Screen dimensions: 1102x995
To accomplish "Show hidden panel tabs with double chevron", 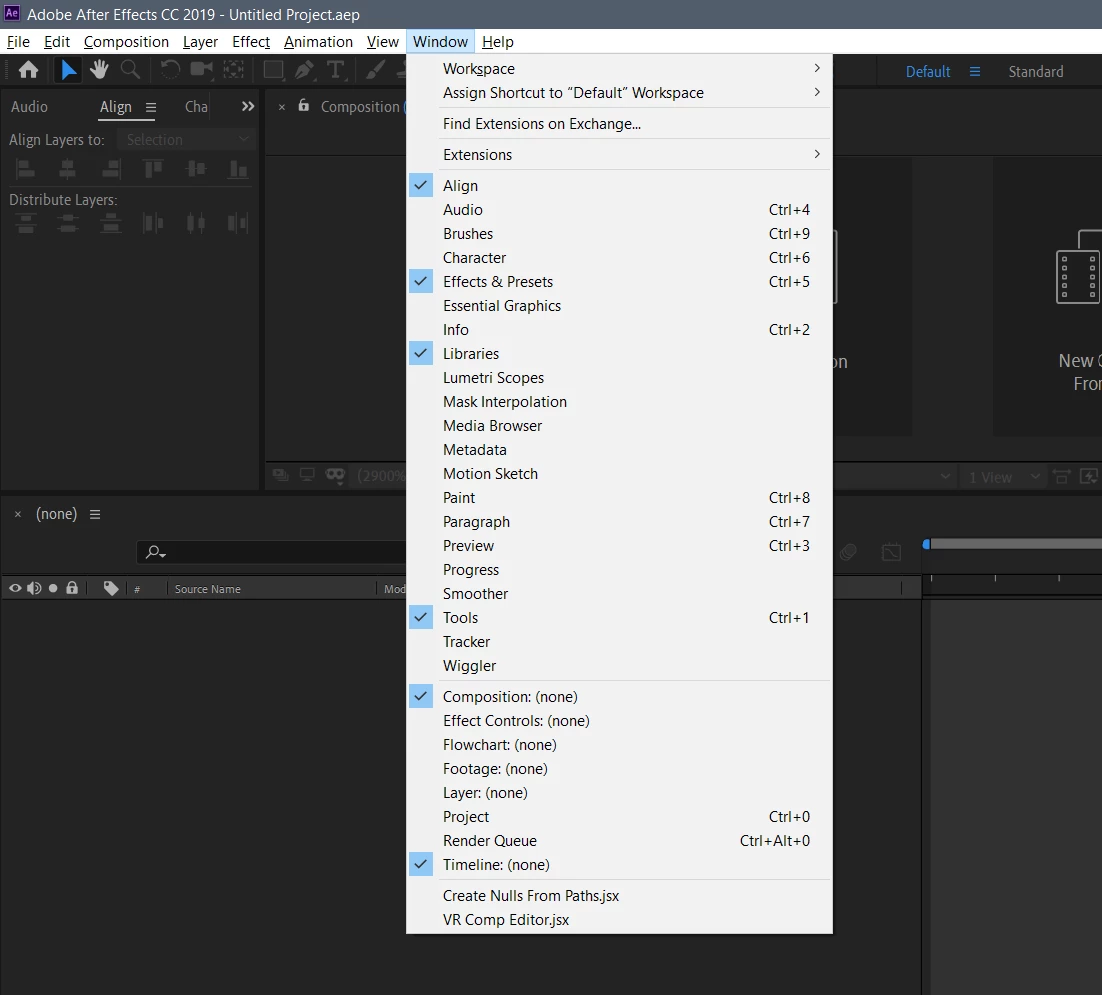I will [x=247, y=106].
